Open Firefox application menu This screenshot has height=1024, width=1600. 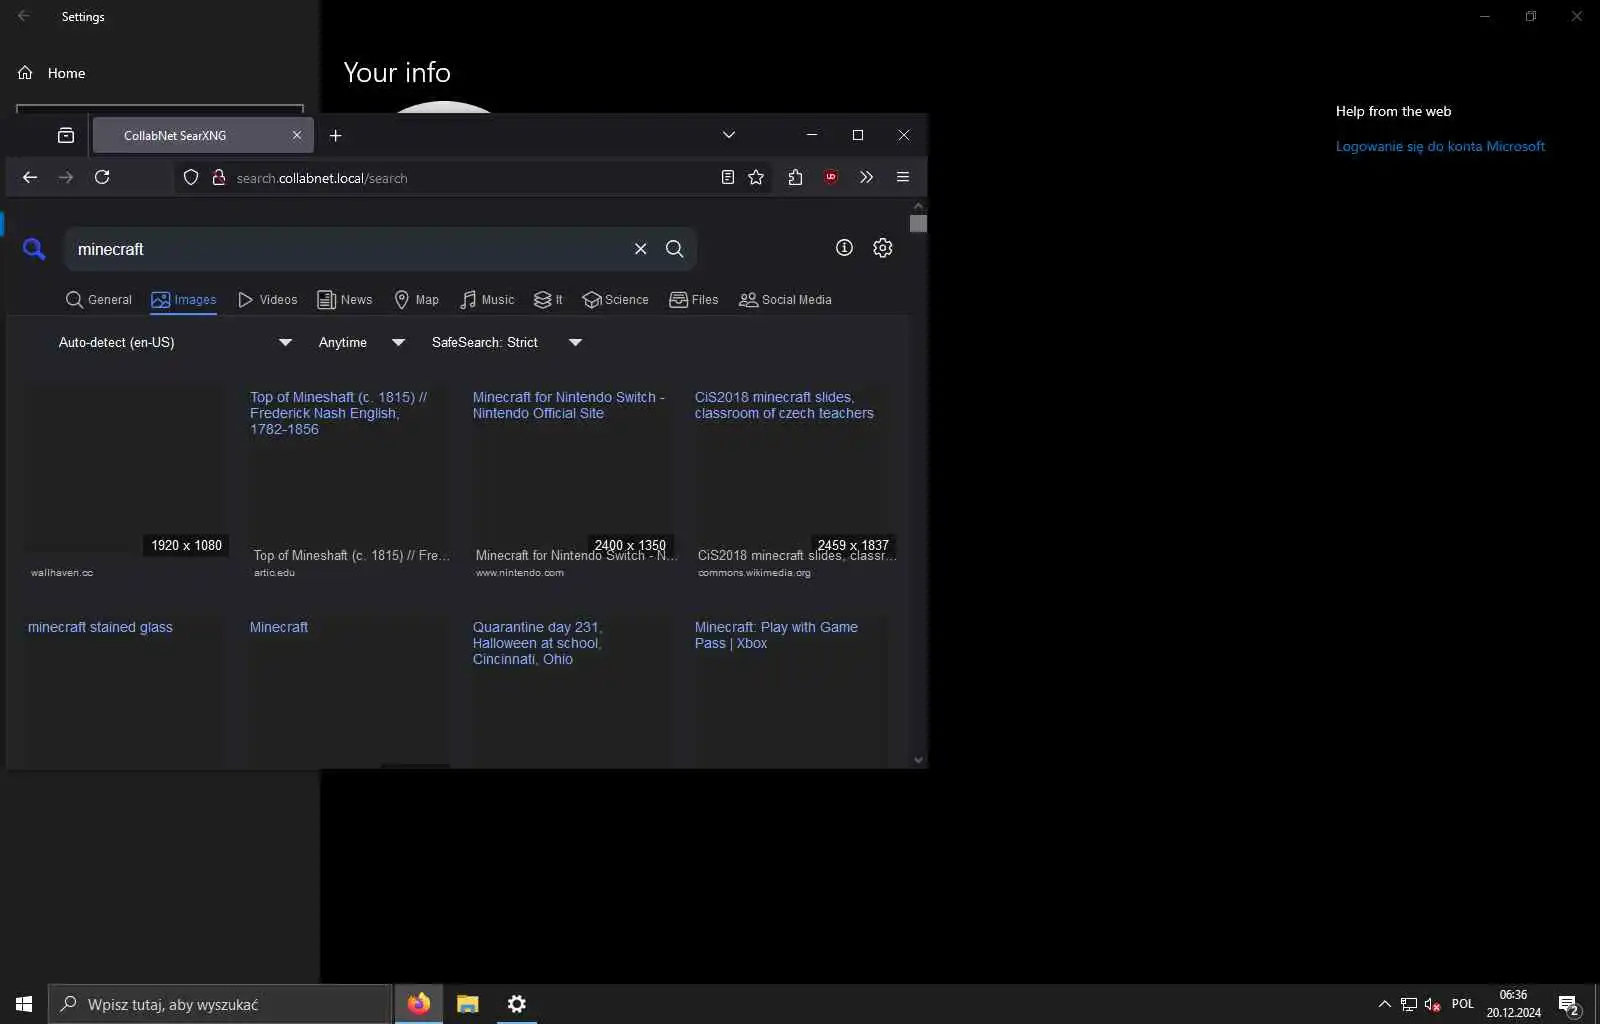tap(903, 177)
